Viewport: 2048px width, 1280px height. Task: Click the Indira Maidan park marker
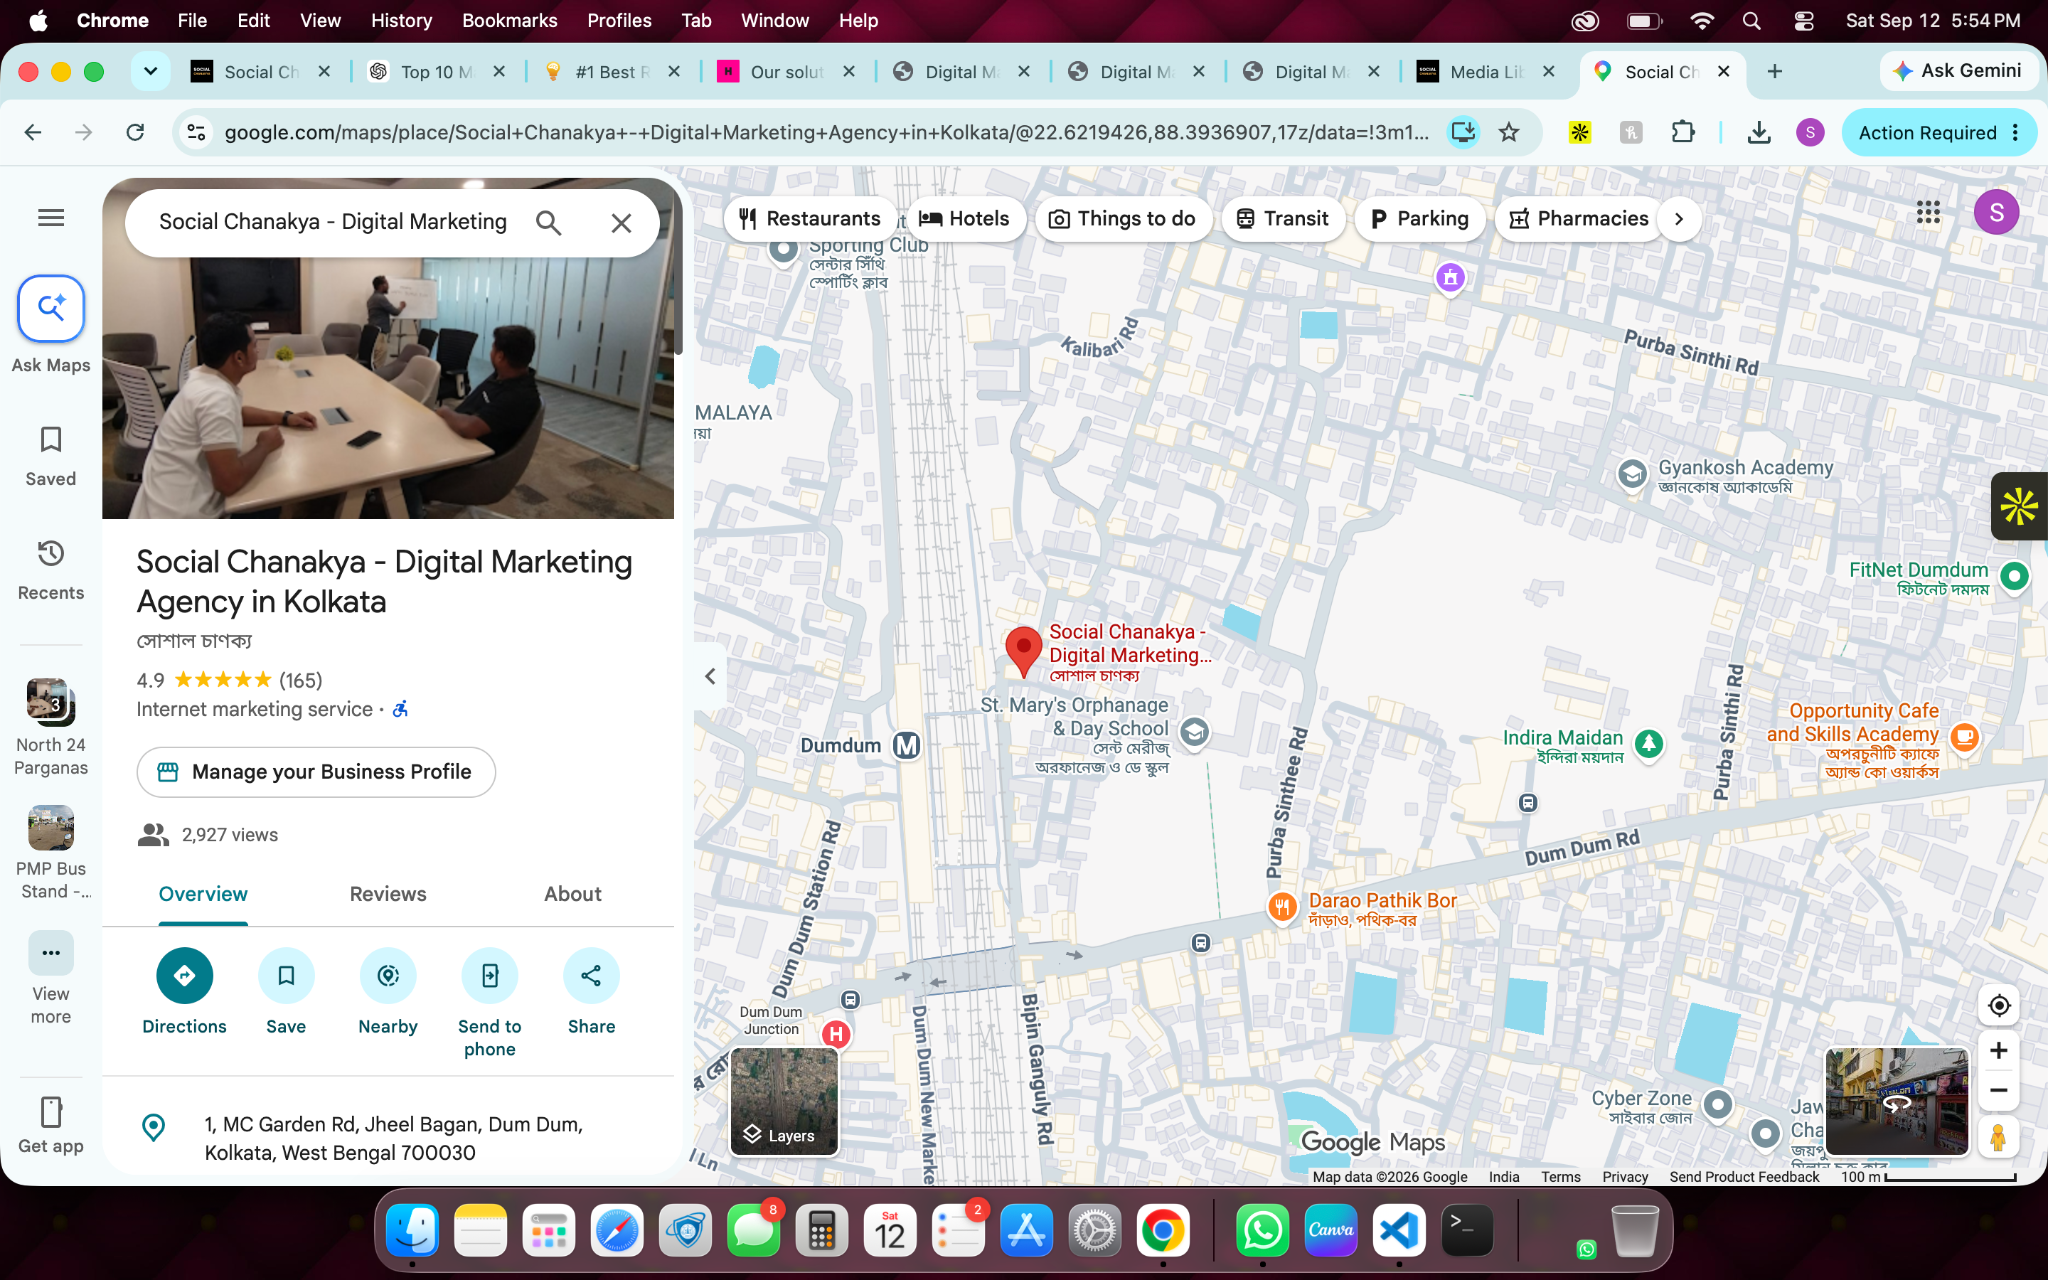tap(1649, 743)
